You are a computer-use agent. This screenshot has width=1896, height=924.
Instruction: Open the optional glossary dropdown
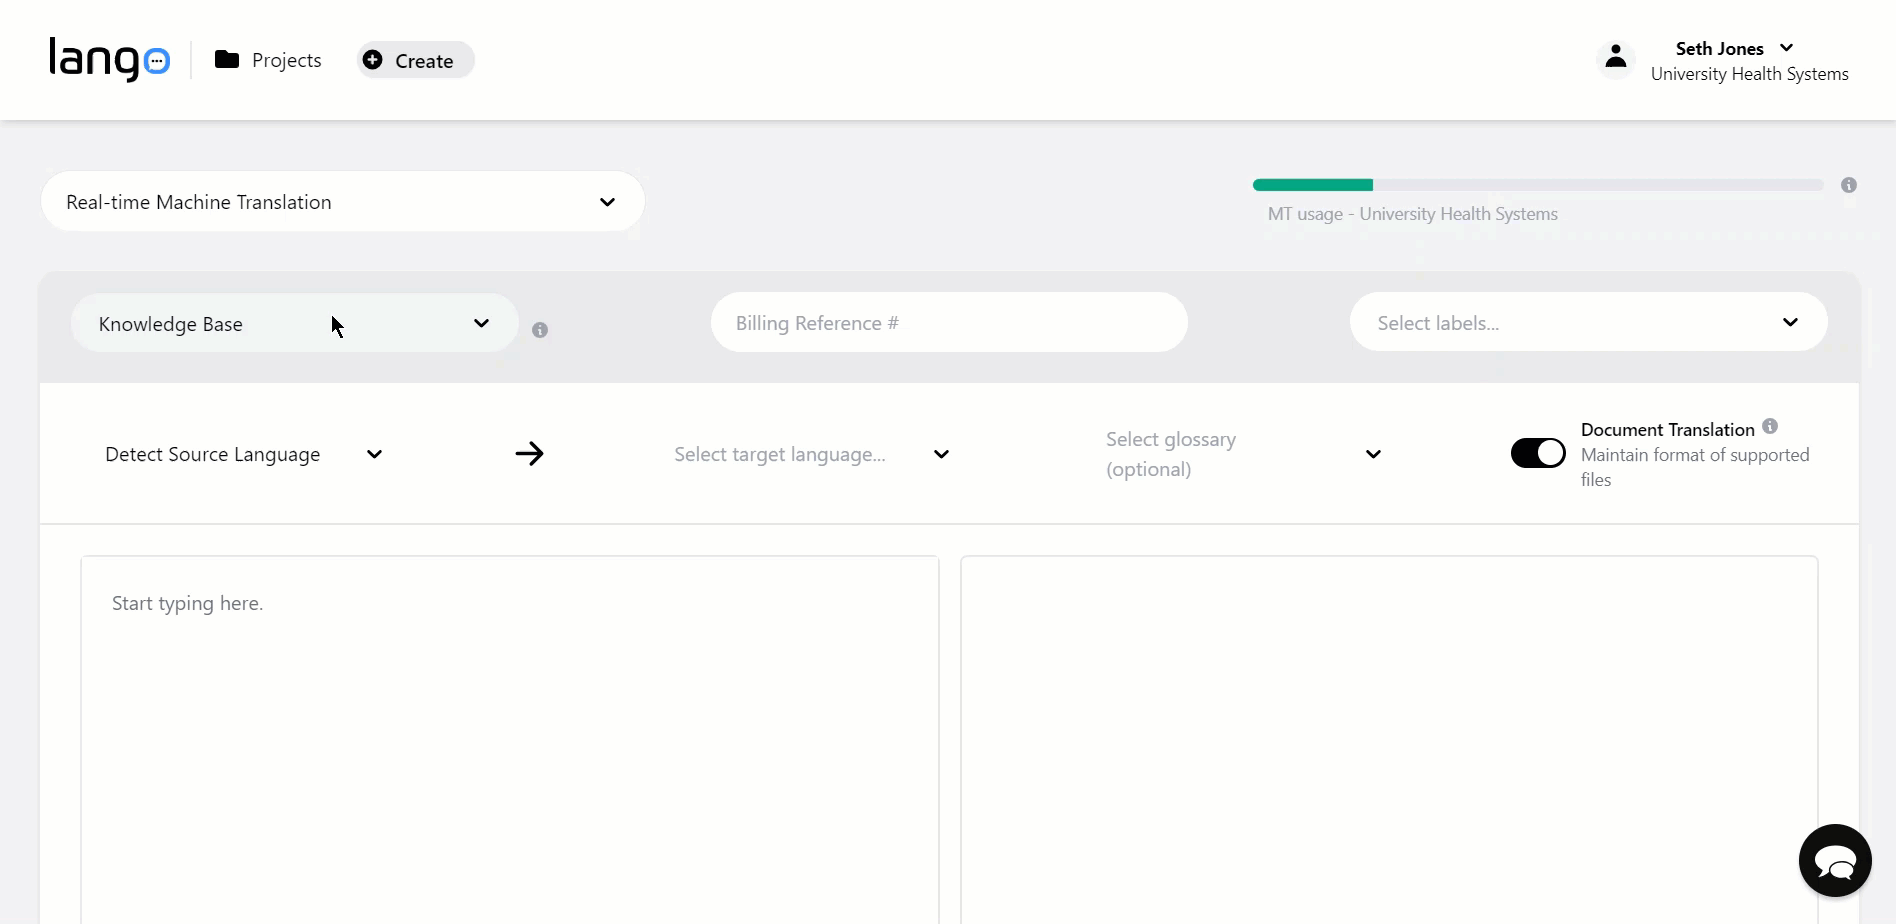click(1243, 454)
